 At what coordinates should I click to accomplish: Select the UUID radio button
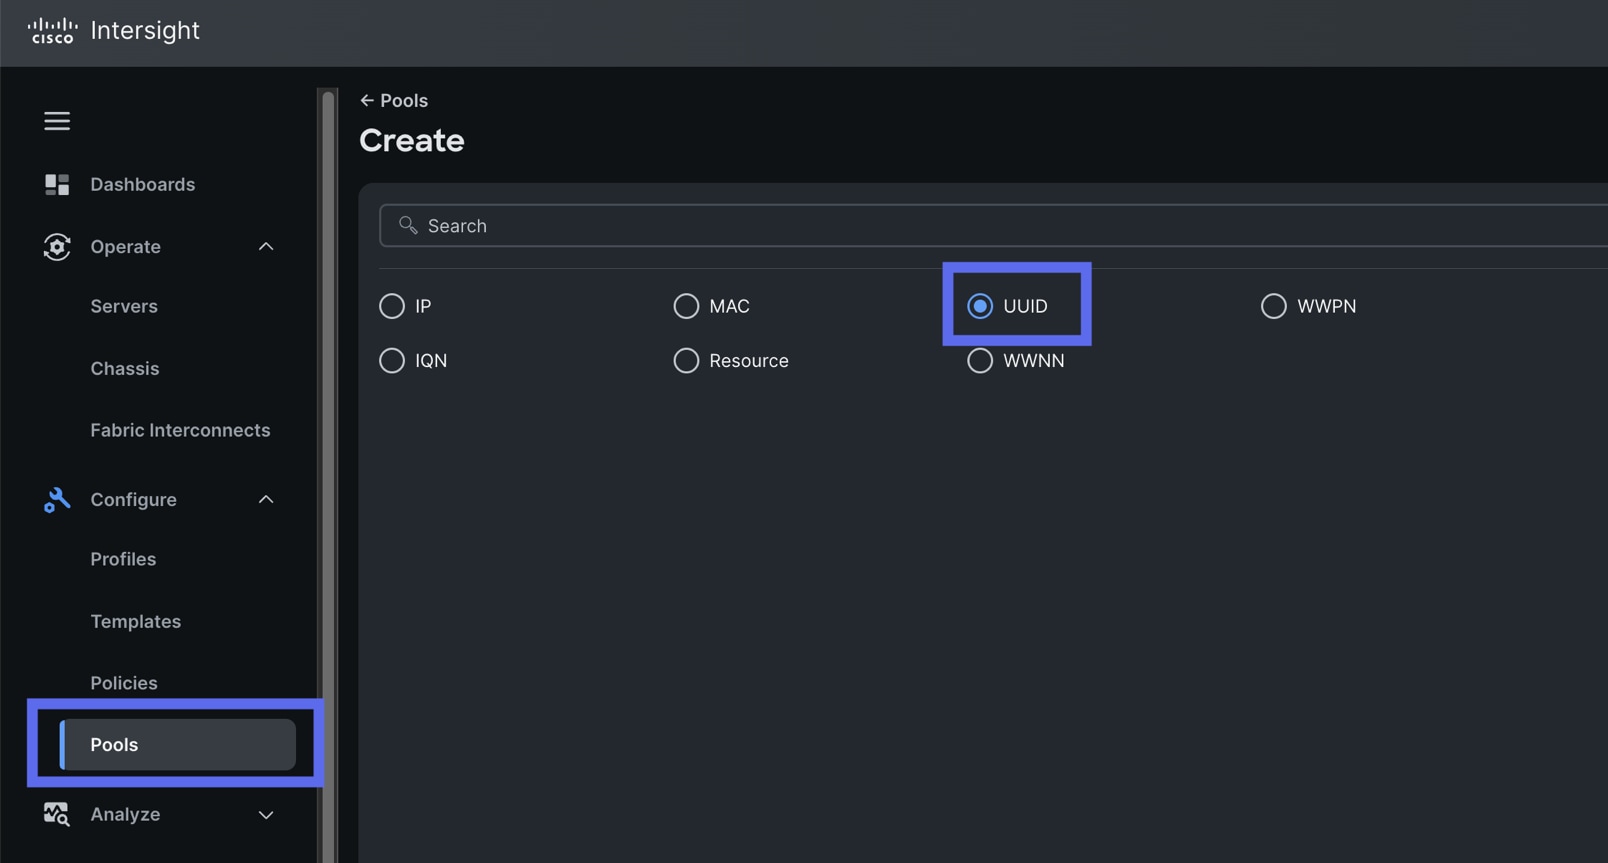980,306
